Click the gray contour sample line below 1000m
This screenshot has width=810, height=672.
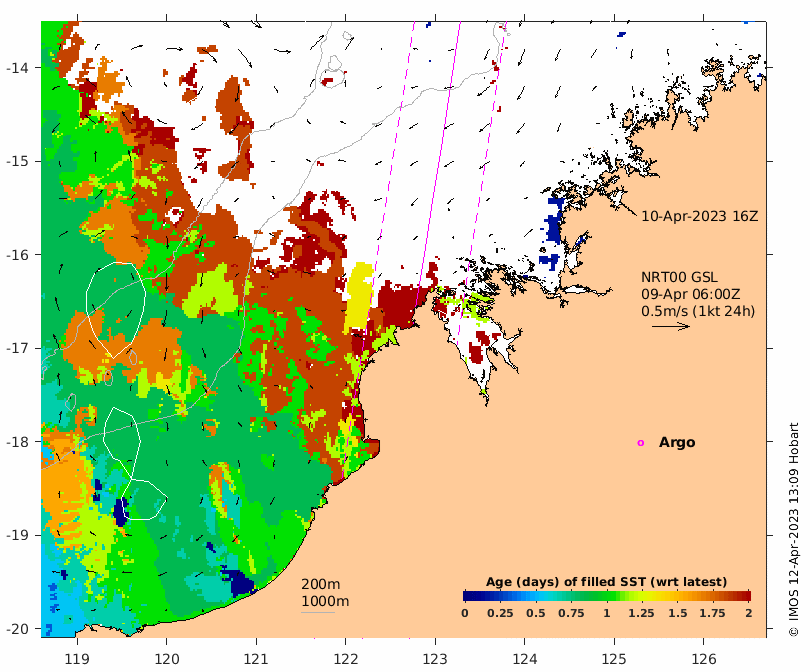pos(318,613)
